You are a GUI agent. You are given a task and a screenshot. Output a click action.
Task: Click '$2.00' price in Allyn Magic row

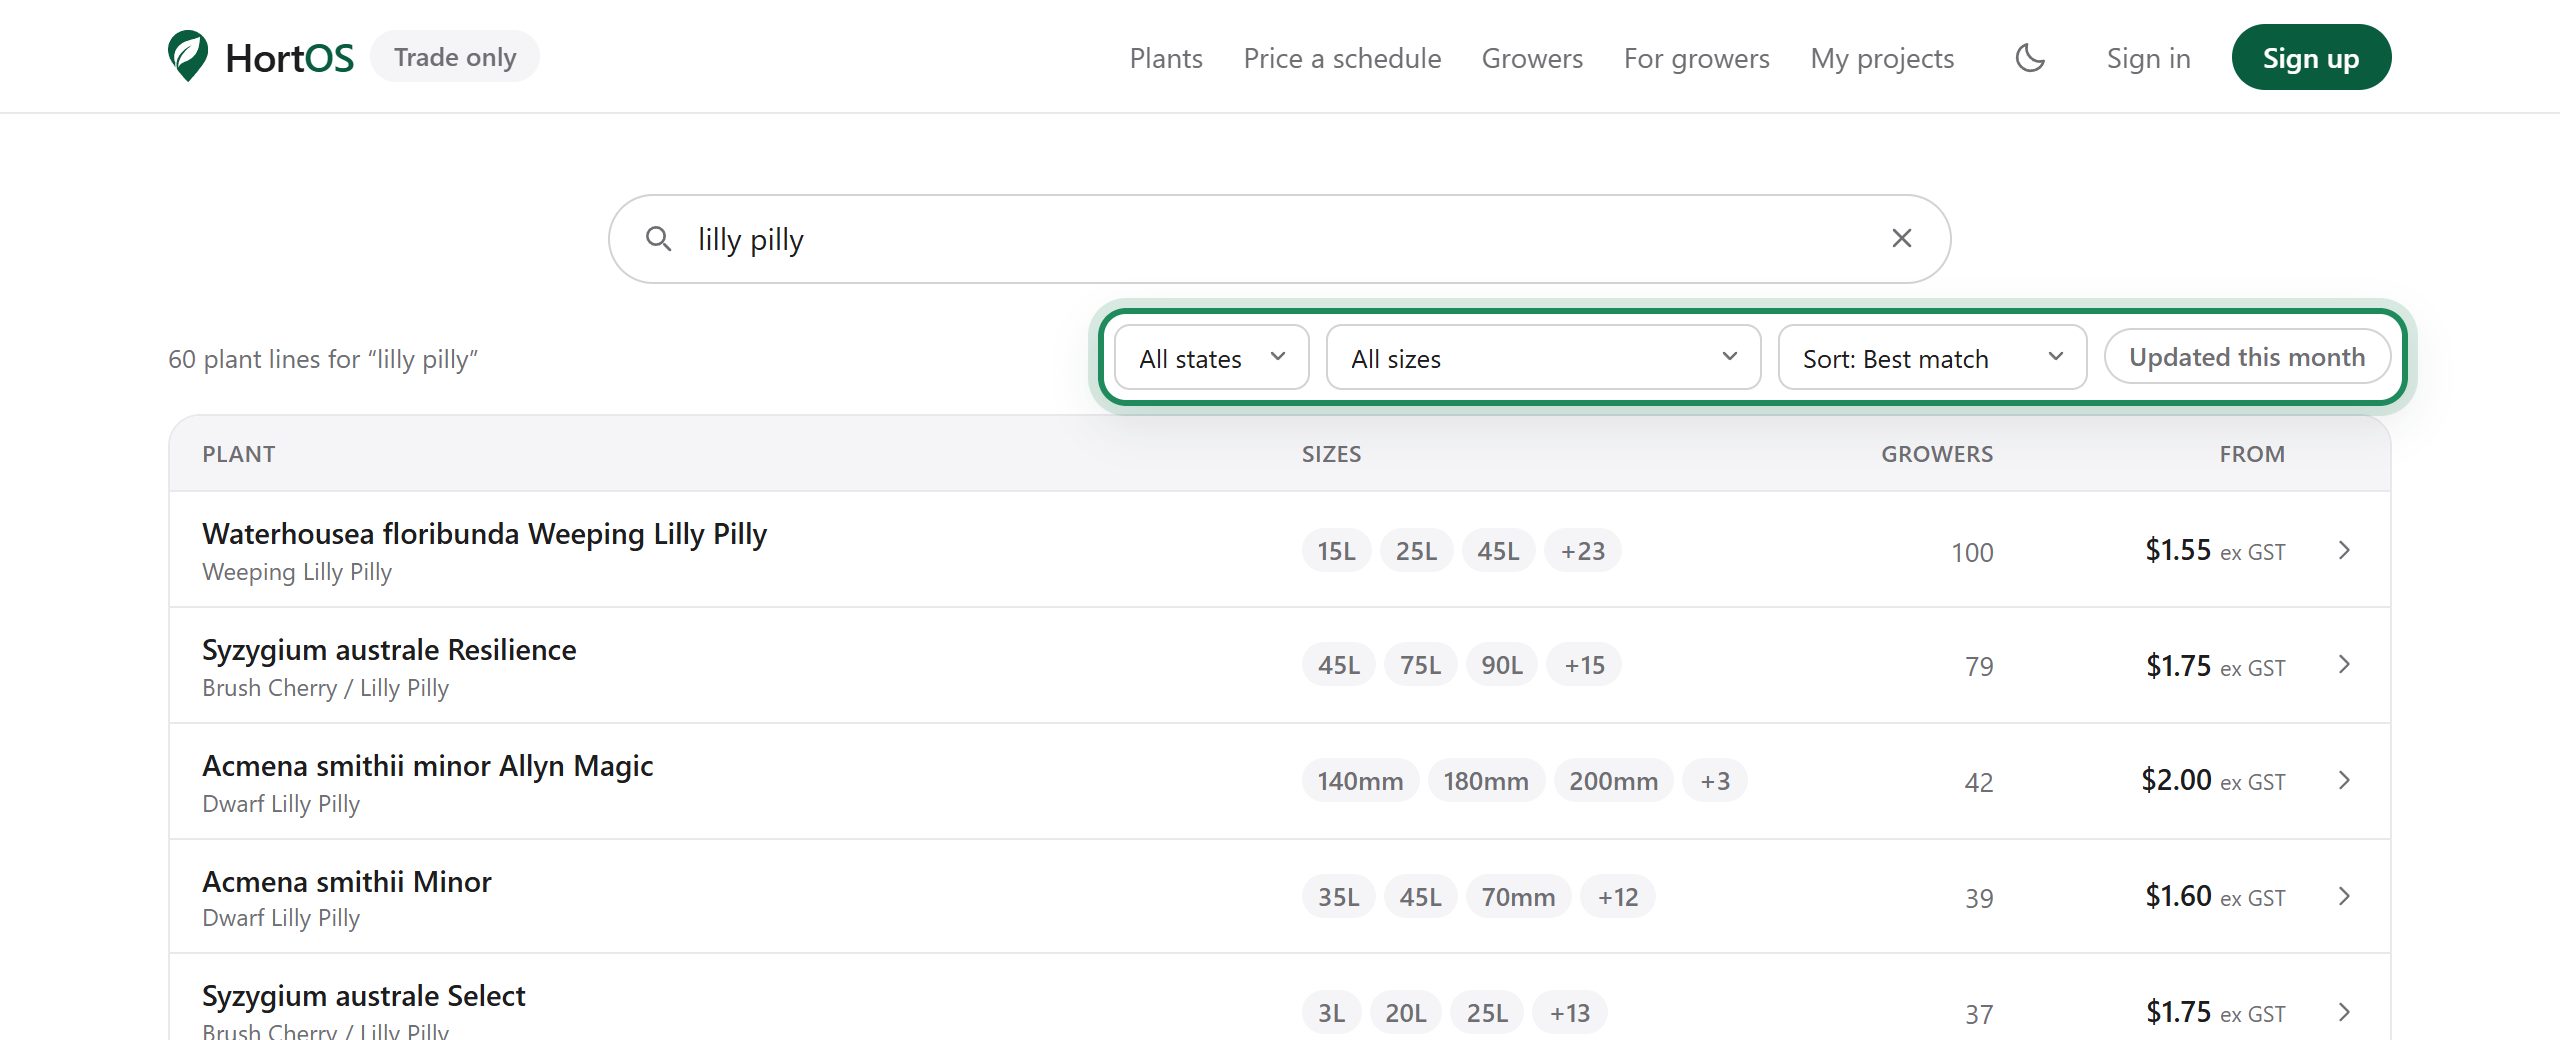2176,780
